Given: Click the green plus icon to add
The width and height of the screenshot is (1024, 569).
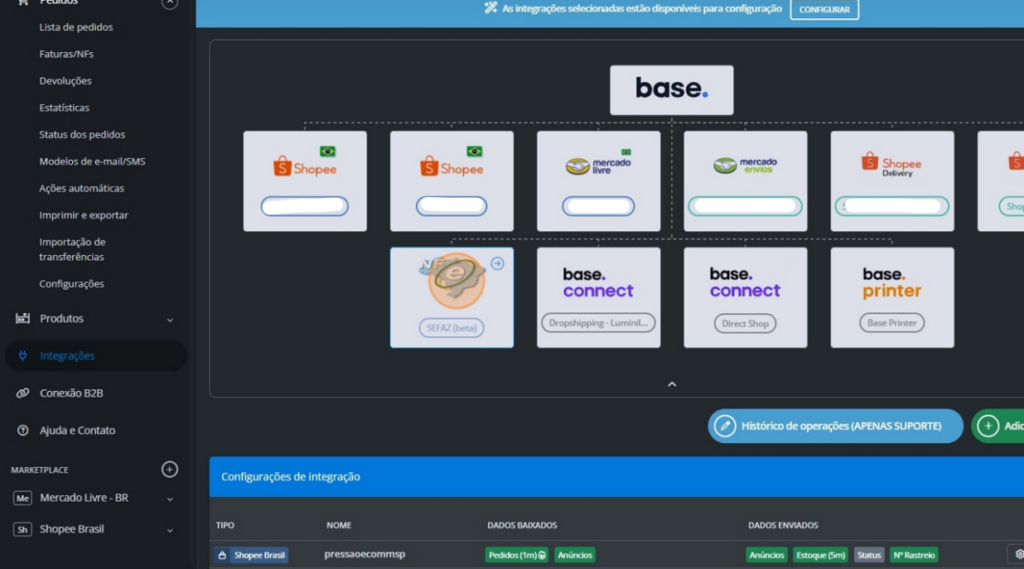Looking at the screenshot, I should [x=988, y=426].
